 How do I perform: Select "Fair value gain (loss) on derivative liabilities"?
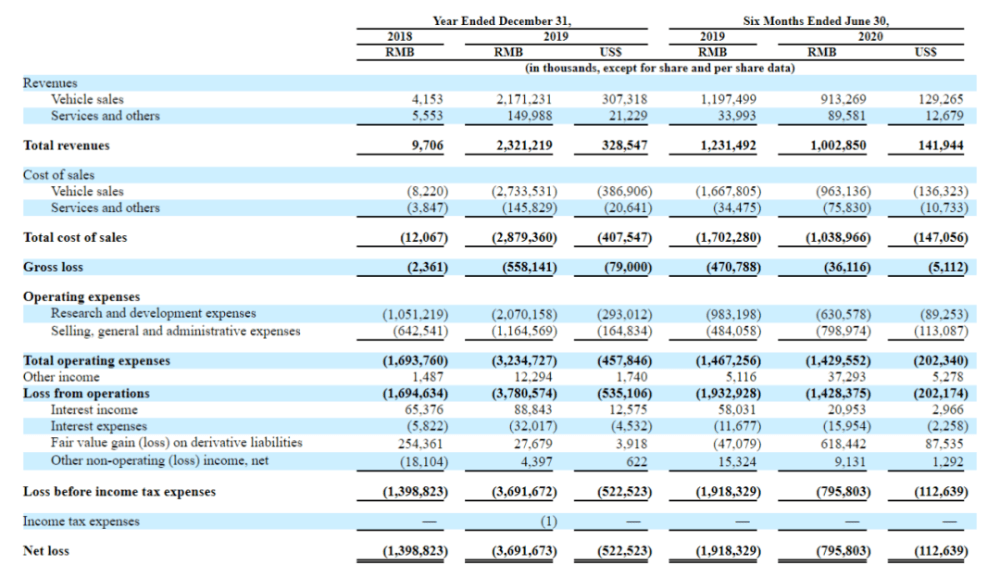point(177,443)
